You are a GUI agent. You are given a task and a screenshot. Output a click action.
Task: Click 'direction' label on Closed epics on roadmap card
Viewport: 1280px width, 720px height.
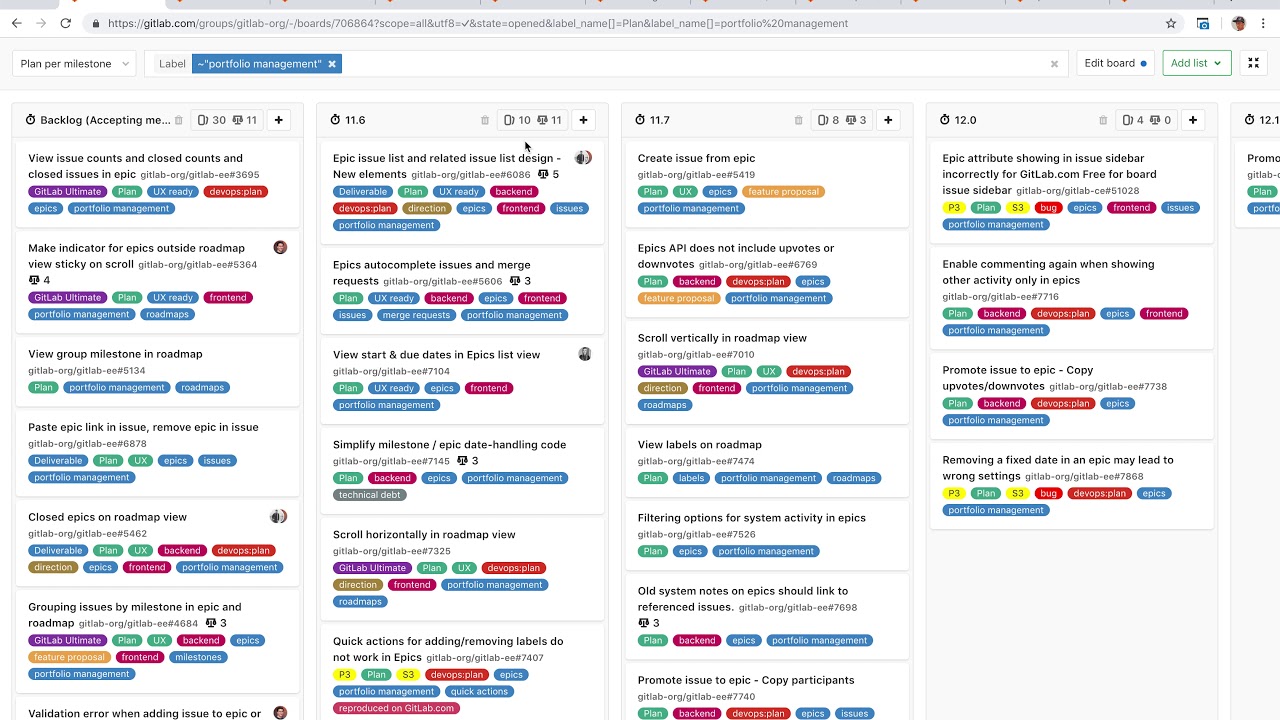point(53,567)
